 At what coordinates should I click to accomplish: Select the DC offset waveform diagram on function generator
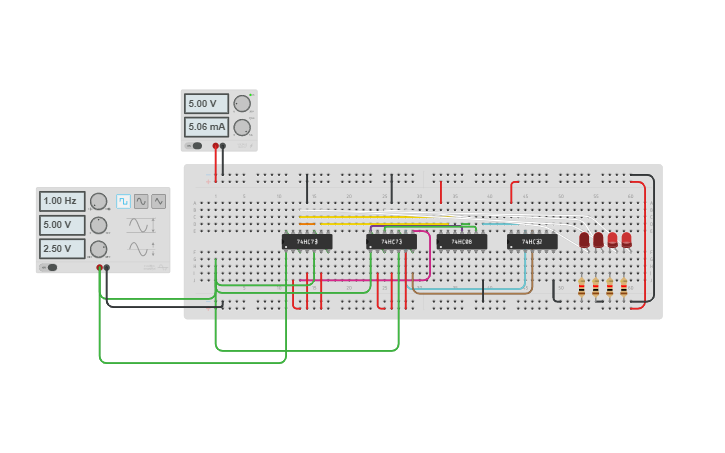[141, 249]
